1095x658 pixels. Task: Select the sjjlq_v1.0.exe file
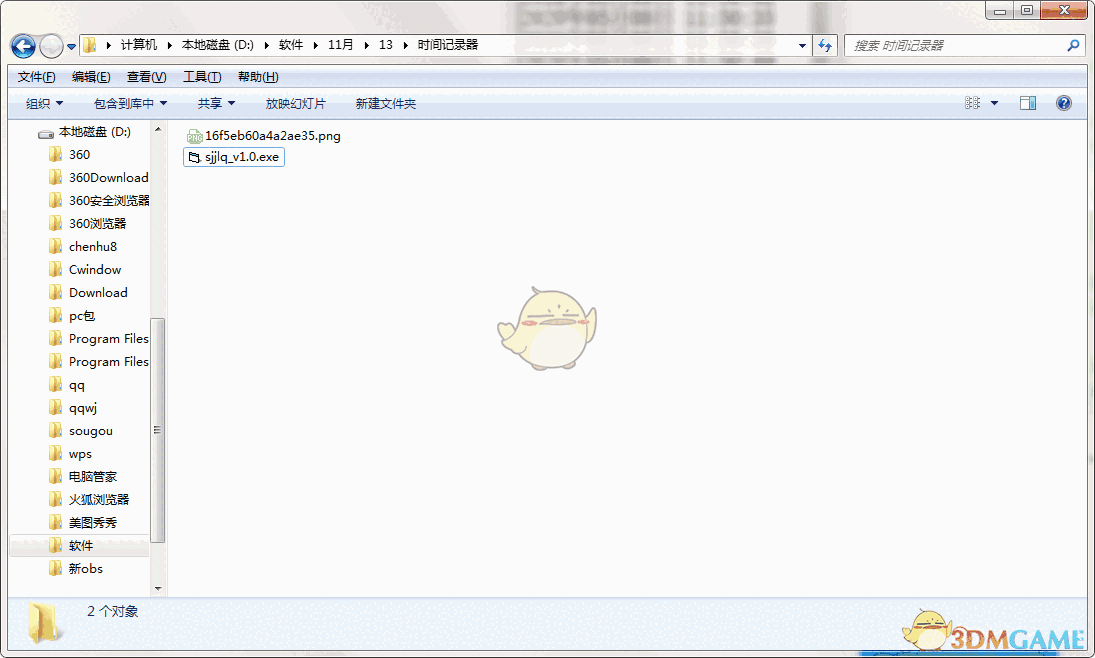pos(234,157)
